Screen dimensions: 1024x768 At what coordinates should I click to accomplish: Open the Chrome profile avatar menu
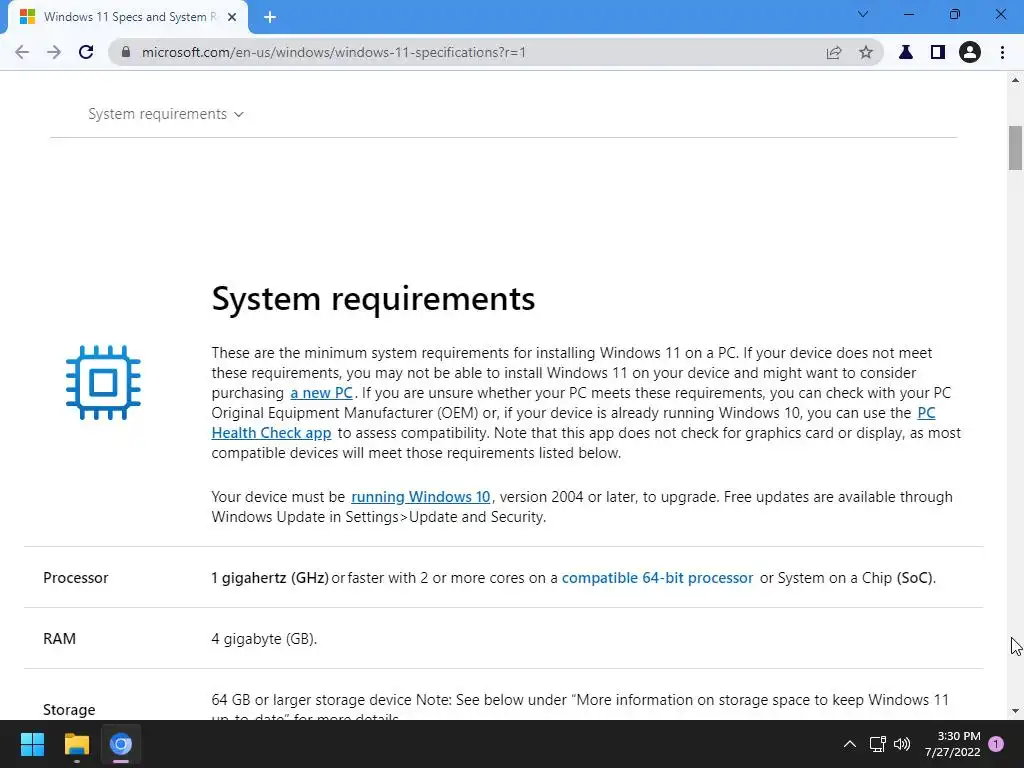[x=970, y=52]
